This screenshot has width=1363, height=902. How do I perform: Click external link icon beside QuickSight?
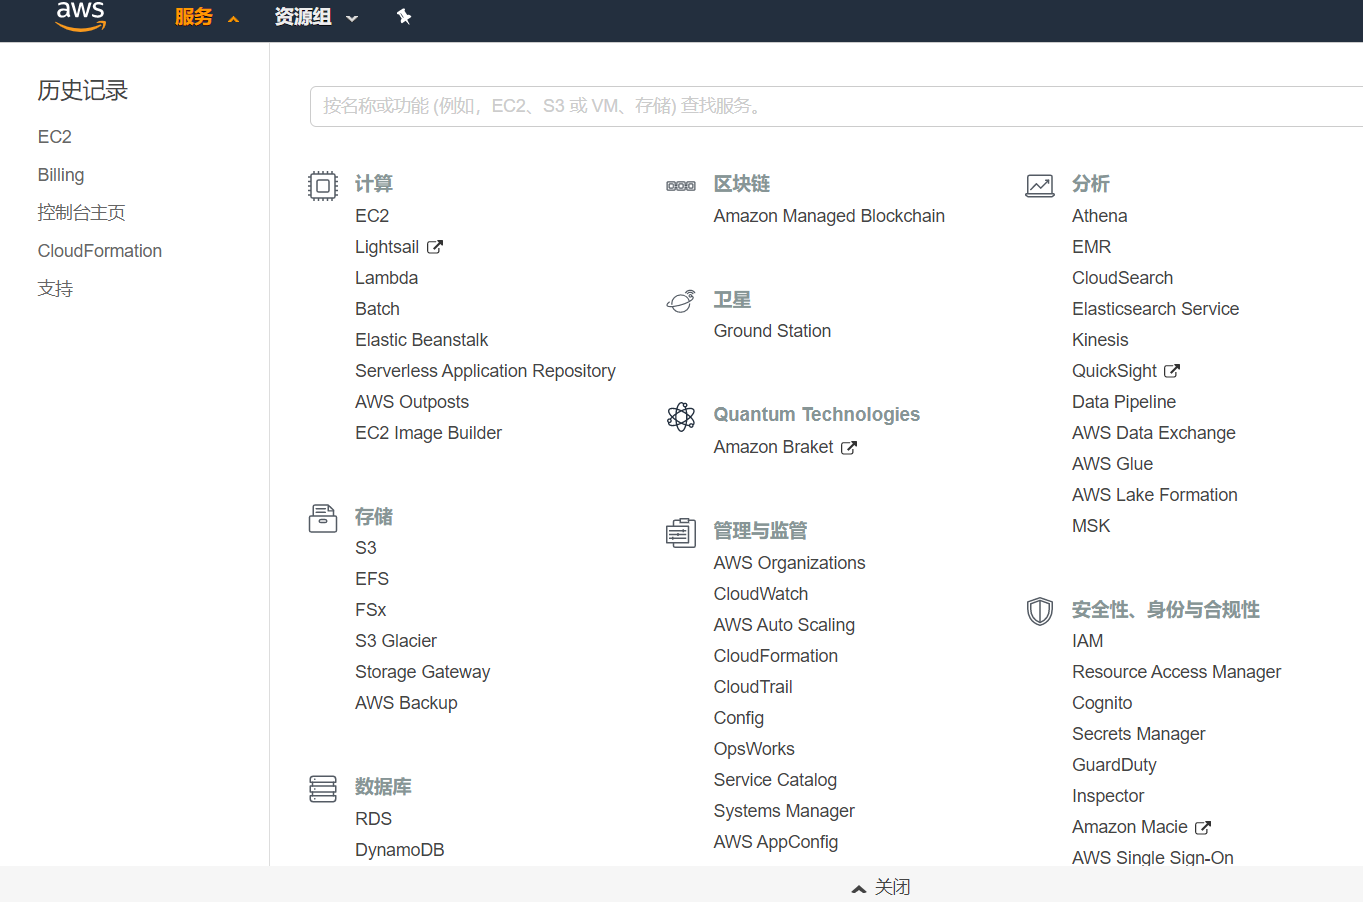pos(1172,371)
